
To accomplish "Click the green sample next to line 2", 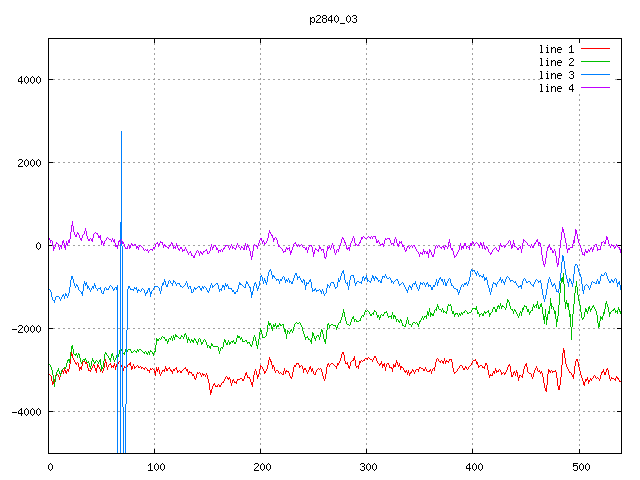I will coord(595,62).
